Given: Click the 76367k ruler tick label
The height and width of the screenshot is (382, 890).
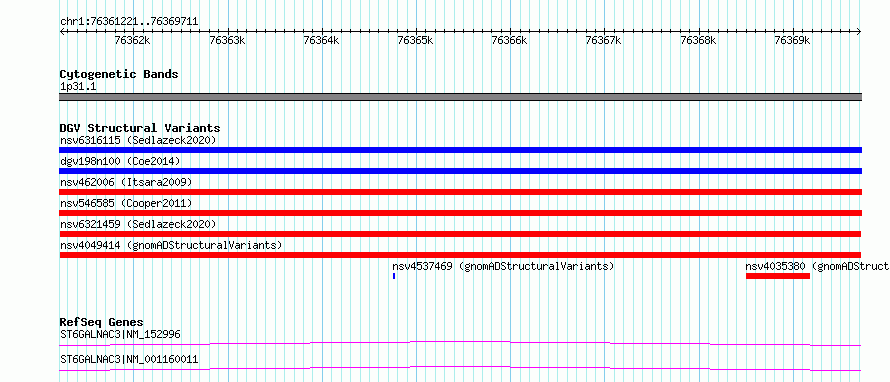Looking at the screenshot, I should pyautogui.click(x=603, y=40).
